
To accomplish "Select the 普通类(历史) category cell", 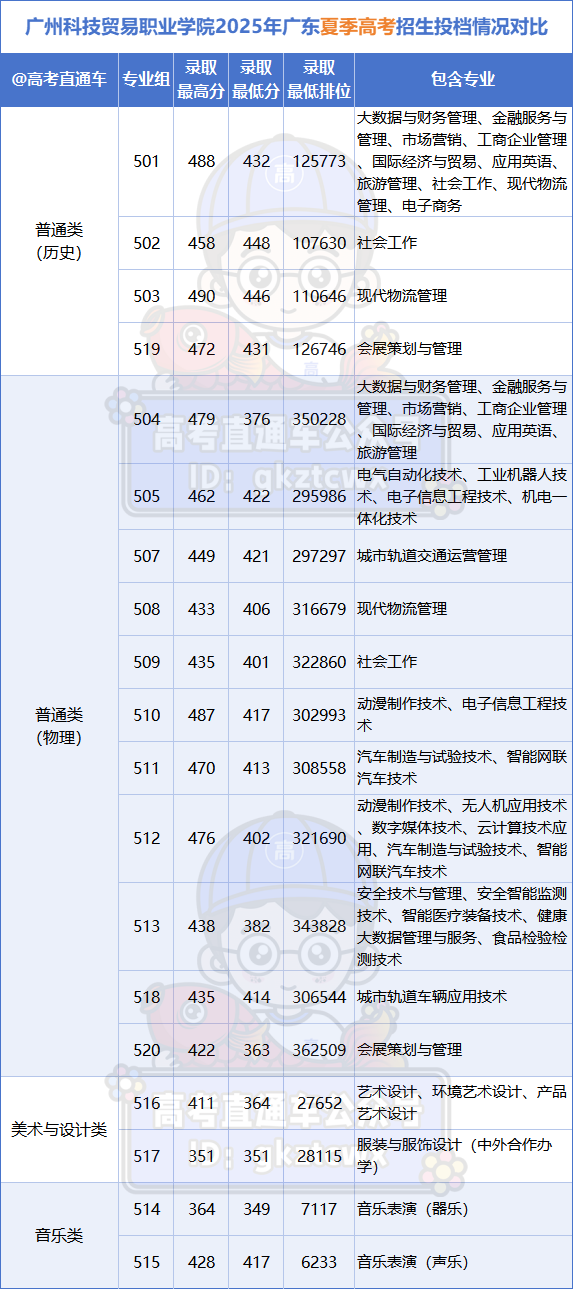I will point(59,241).
